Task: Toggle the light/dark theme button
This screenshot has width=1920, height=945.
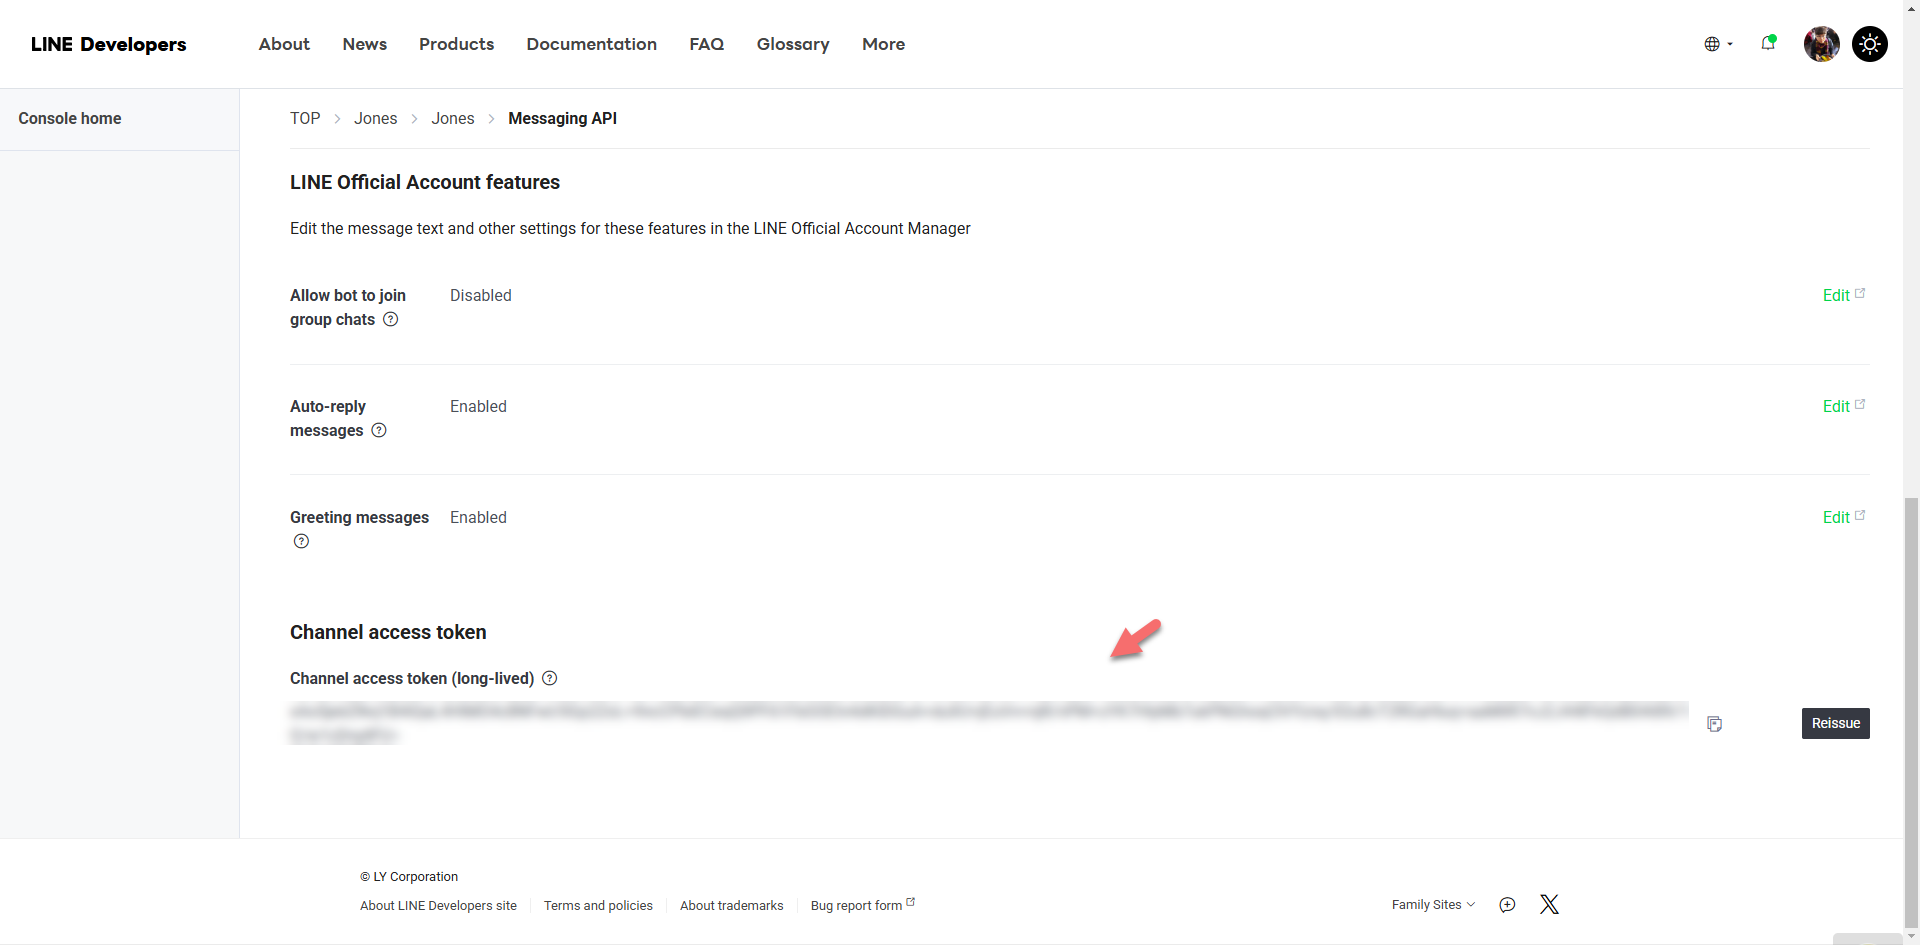Action: [1869, 44]
